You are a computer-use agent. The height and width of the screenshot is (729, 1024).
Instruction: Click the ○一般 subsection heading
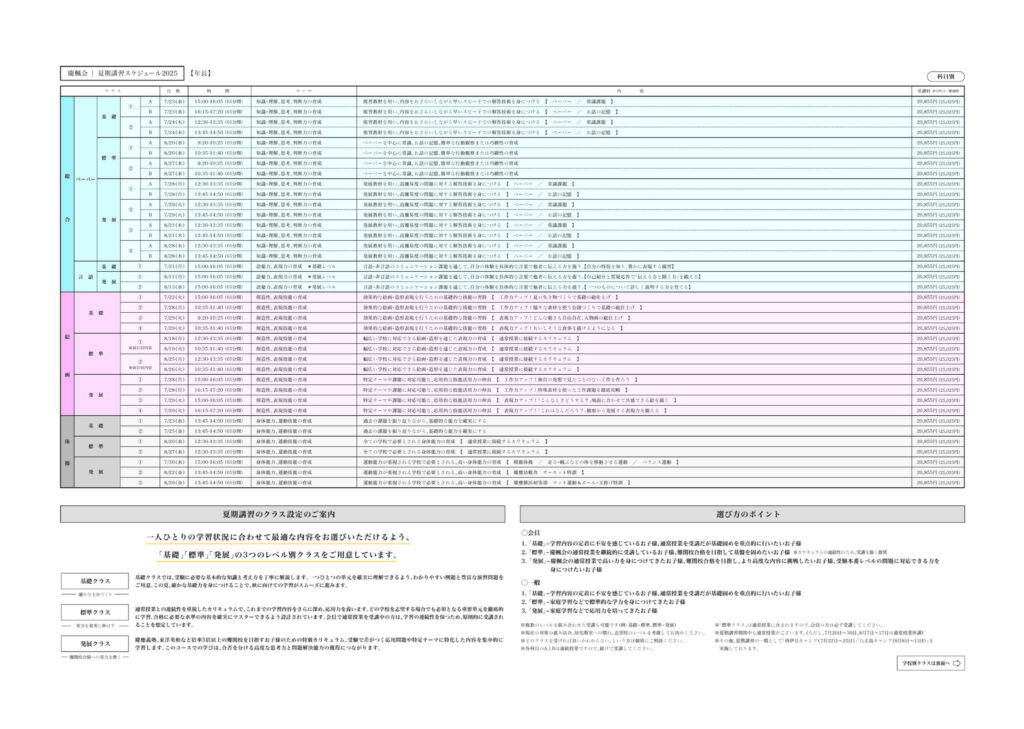(x=530, y=583)
